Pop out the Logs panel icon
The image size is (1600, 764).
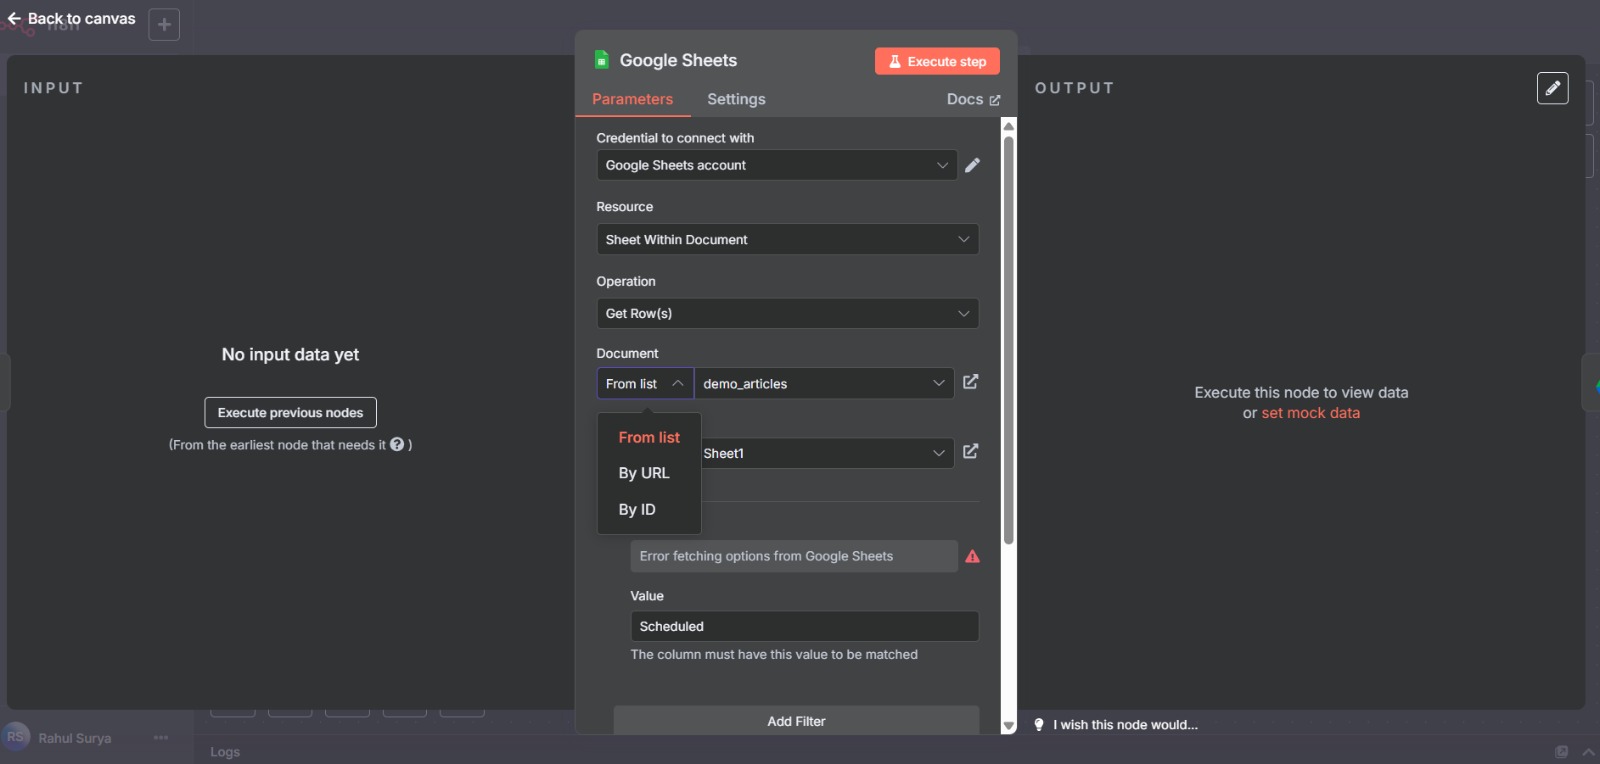click(x=1561, y=752)
